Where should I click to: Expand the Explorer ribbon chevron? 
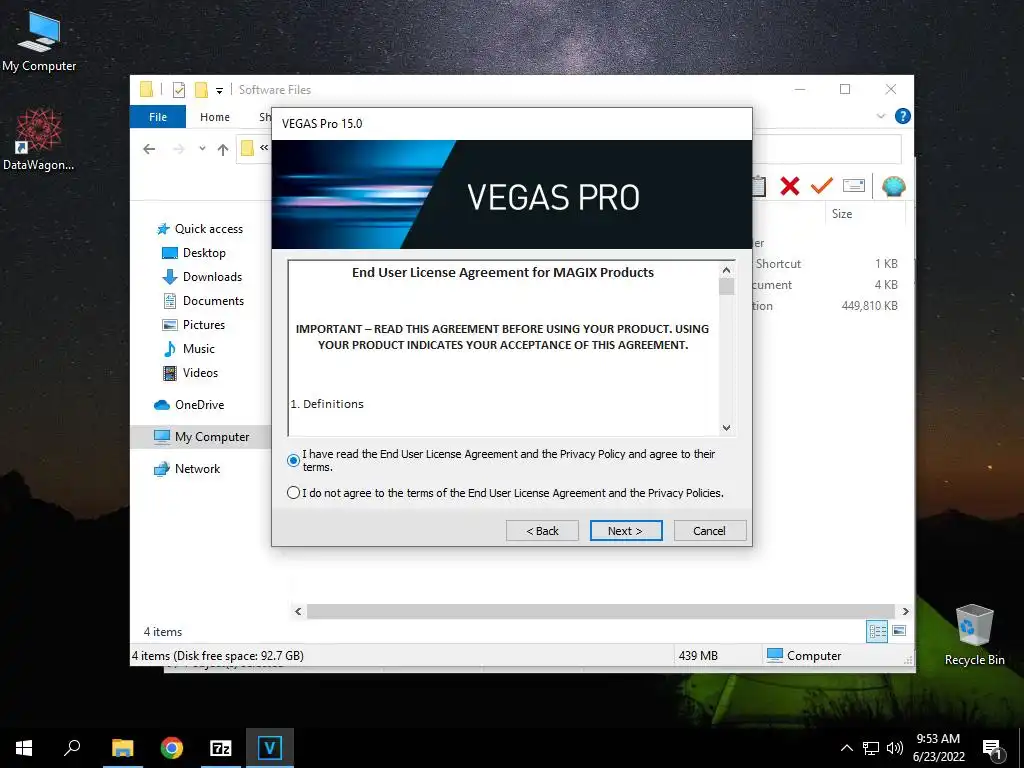pyautogui.click(x=880, y=116)
